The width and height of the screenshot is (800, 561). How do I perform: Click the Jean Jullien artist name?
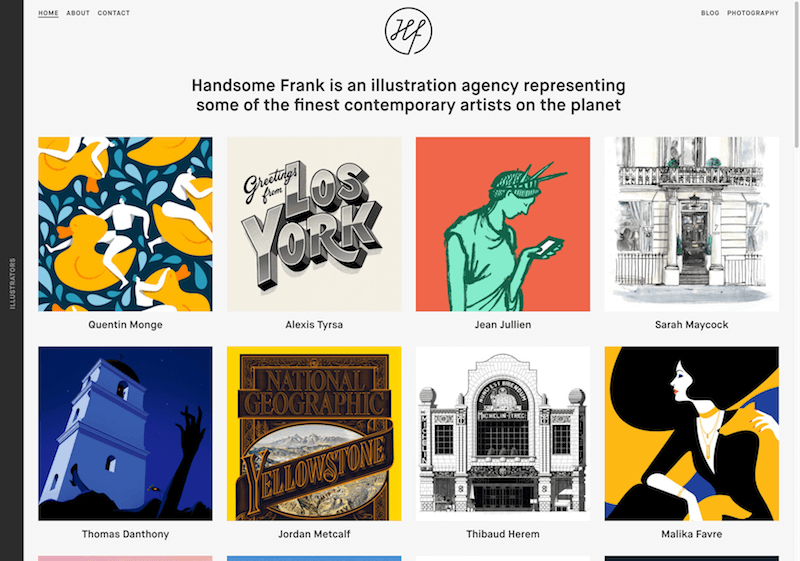tap(503, 325)
